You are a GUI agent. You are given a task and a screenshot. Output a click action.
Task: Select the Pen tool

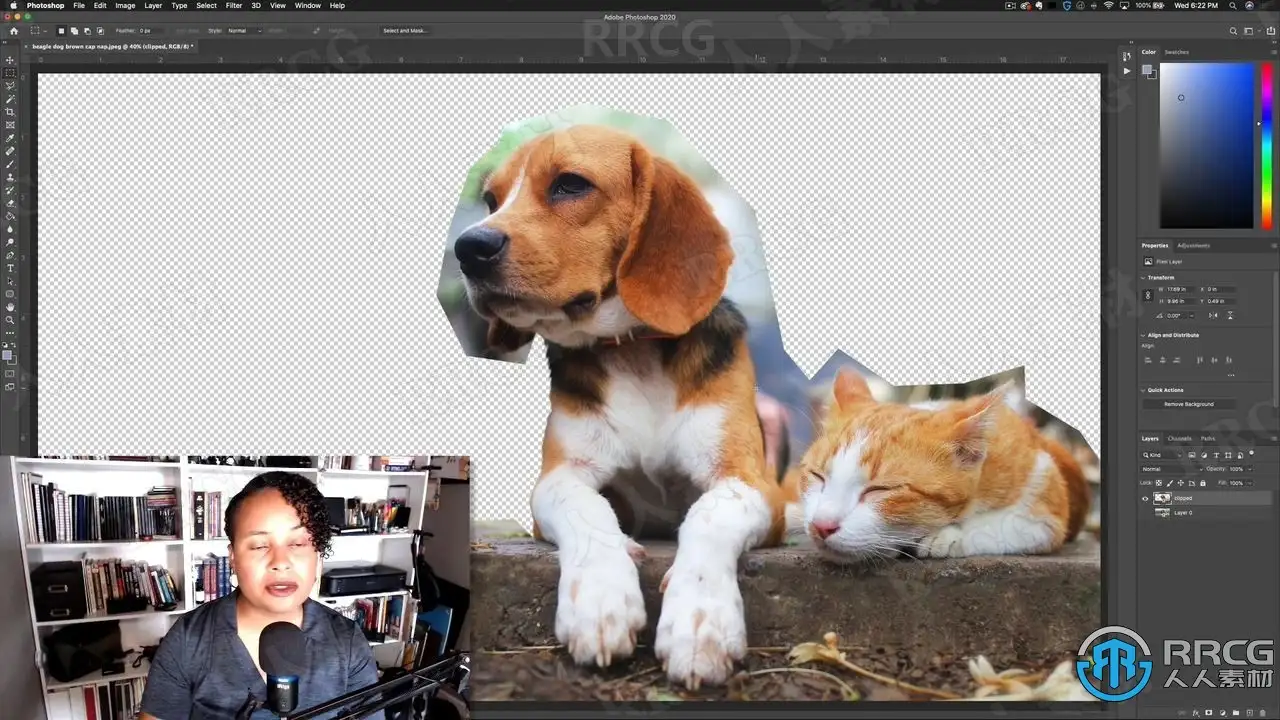(x=10, y=255)
